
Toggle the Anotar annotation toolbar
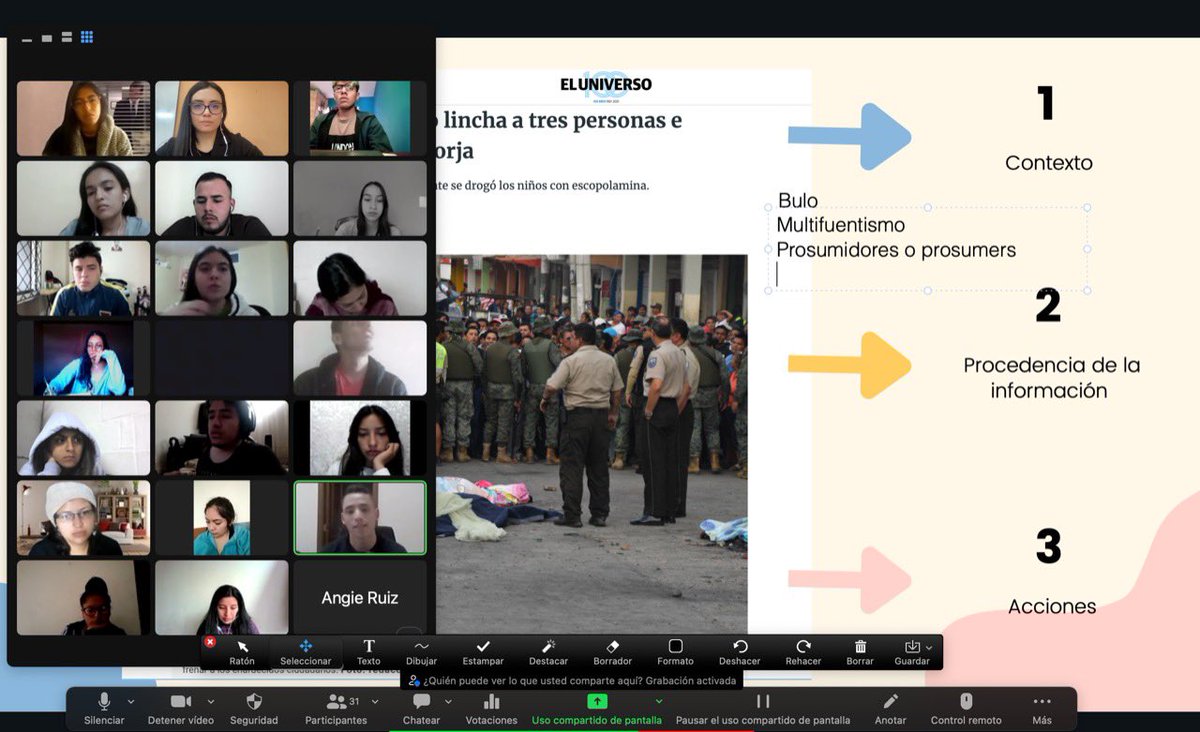pos(890,708)
